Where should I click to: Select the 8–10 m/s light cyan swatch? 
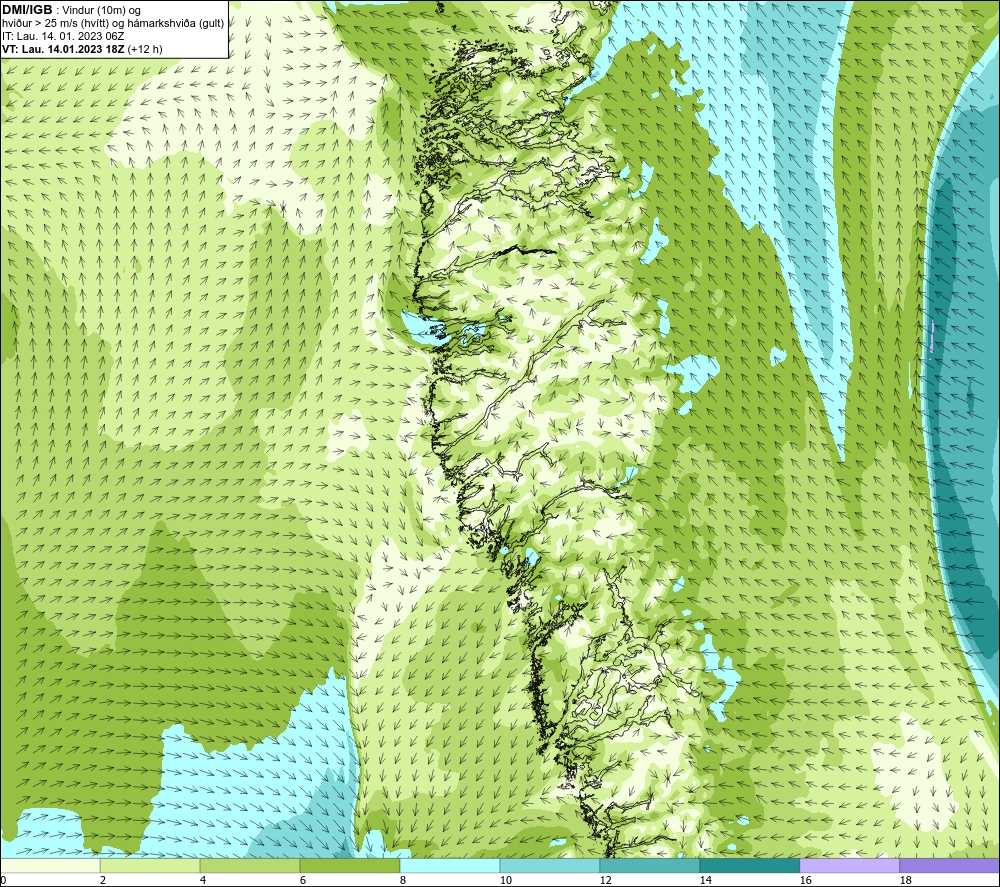450,866
